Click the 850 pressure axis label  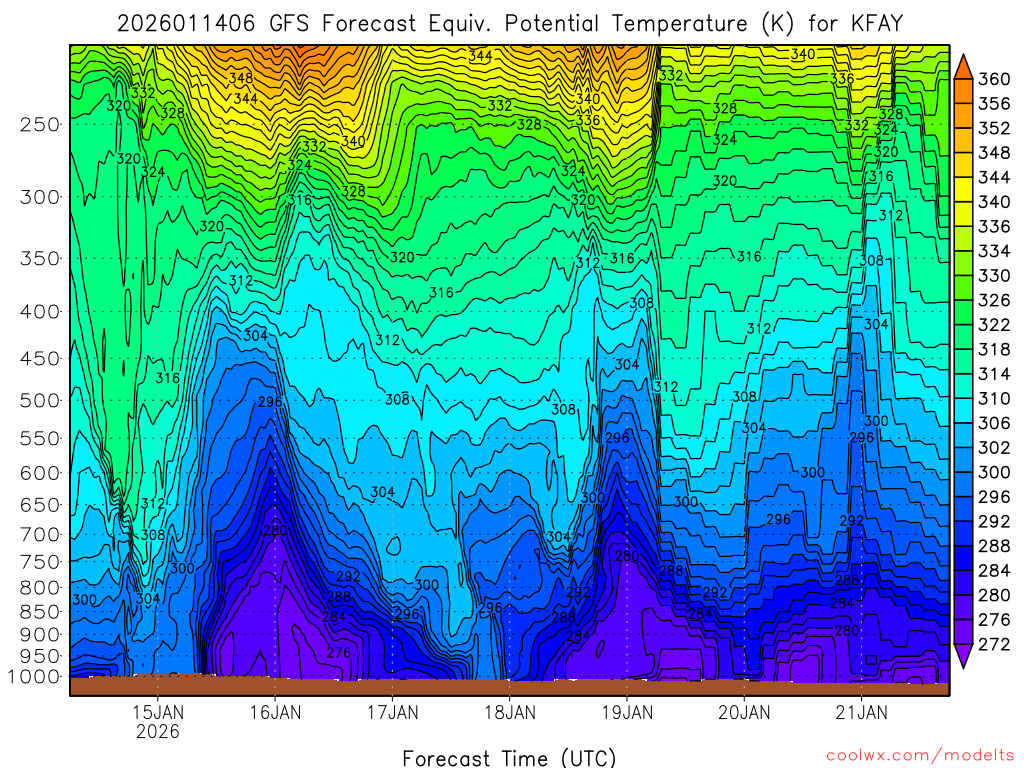click(40, 612)
